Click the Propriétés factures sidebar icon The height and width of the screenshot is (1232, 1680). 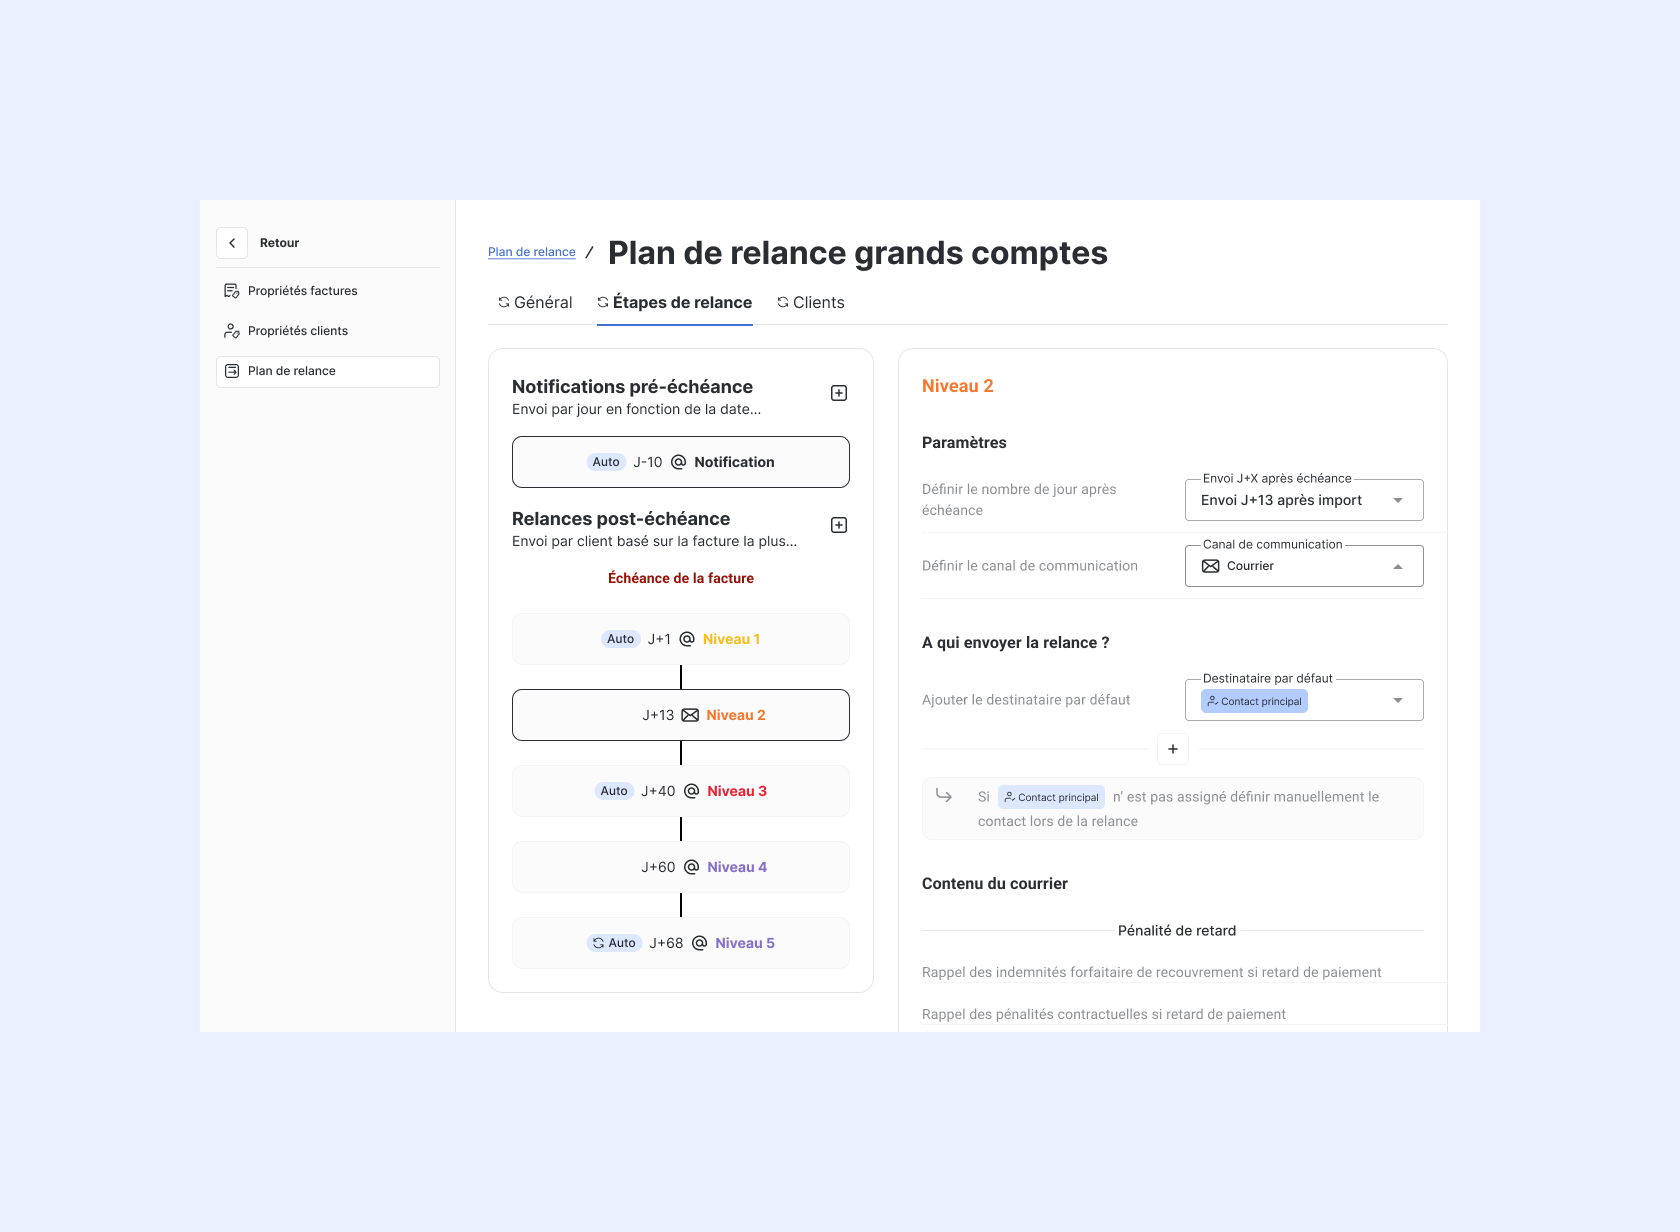coord(232,291)
